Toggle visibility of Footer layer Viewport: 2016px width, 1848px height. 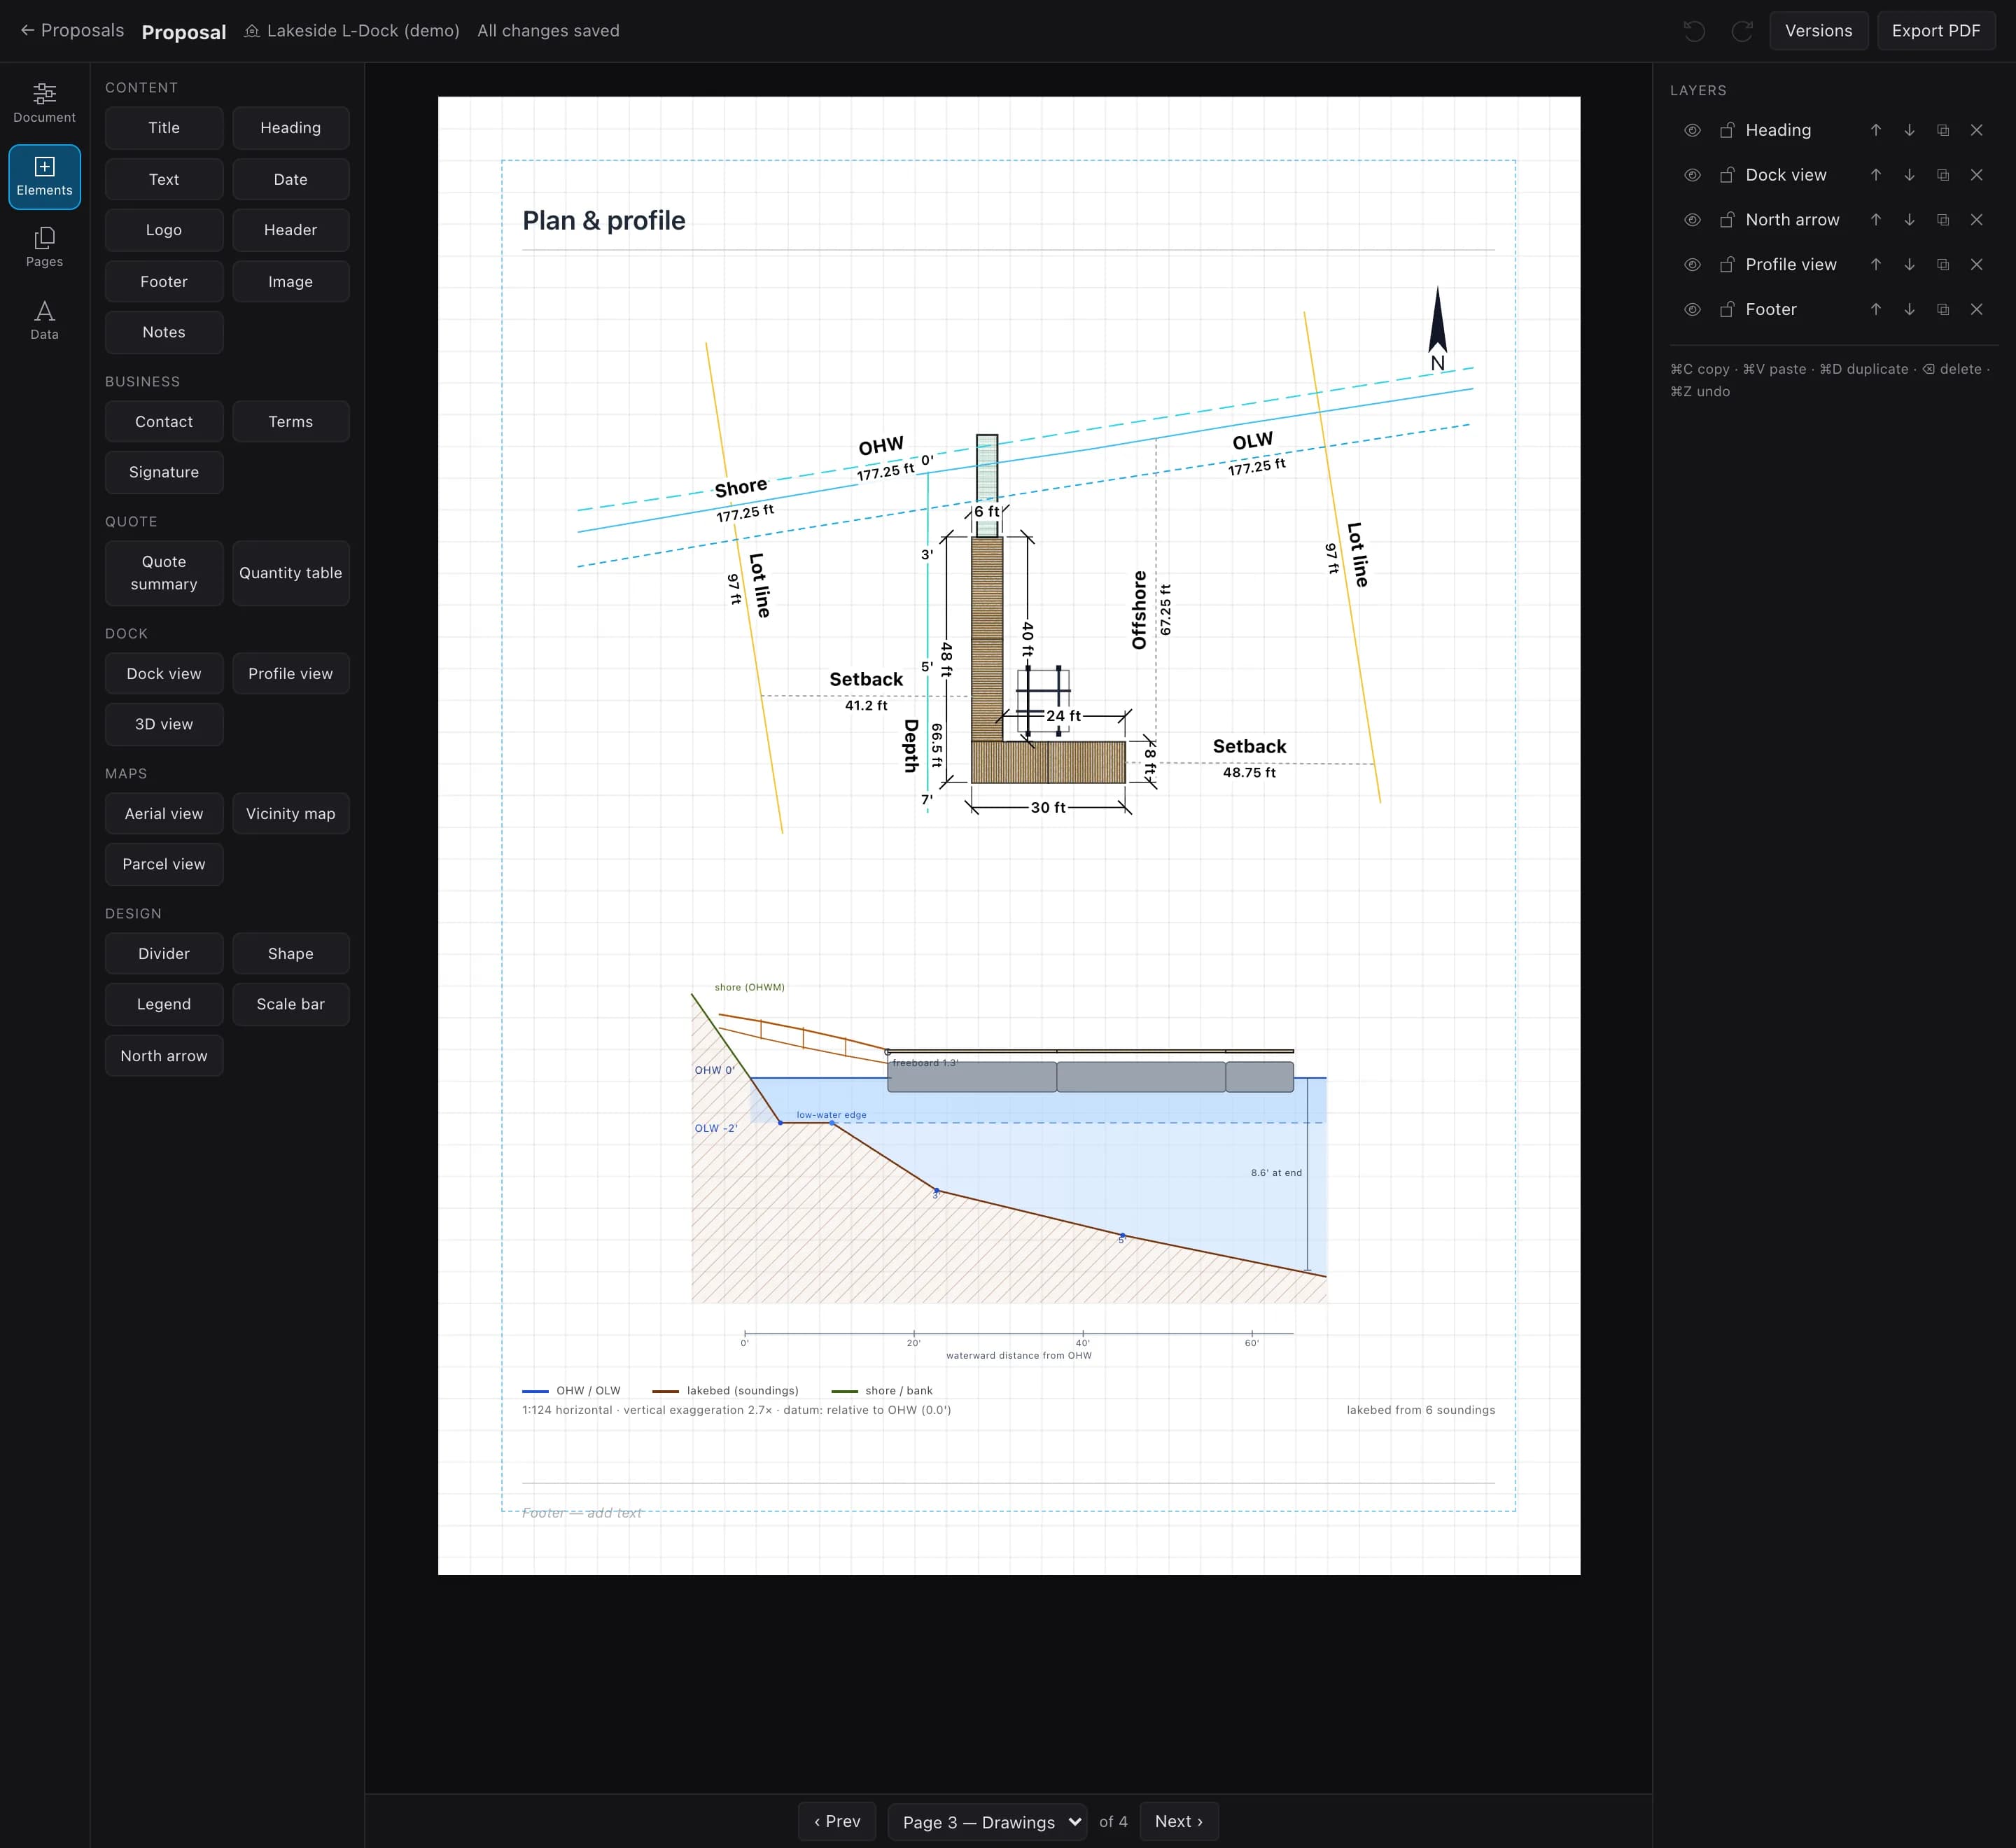pos(1692,309)
